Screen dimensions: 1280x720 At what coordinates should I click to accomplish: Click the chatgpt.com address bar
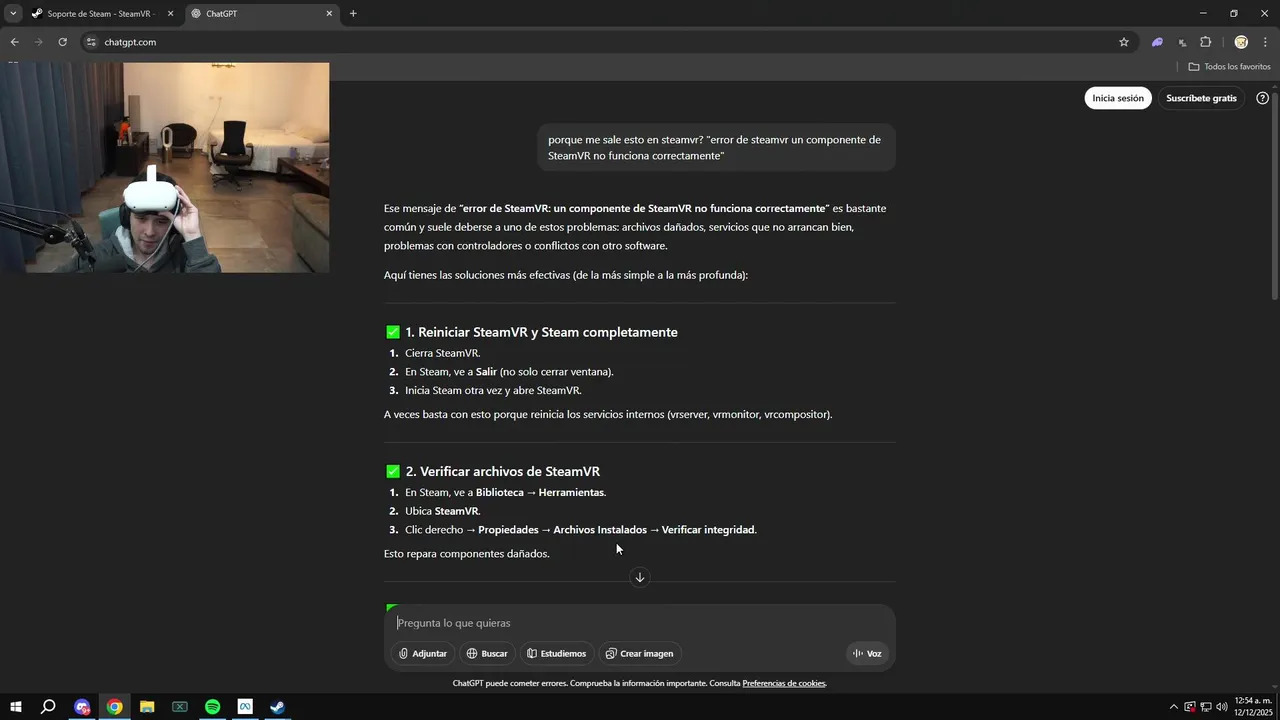click(x=600, y=42)
